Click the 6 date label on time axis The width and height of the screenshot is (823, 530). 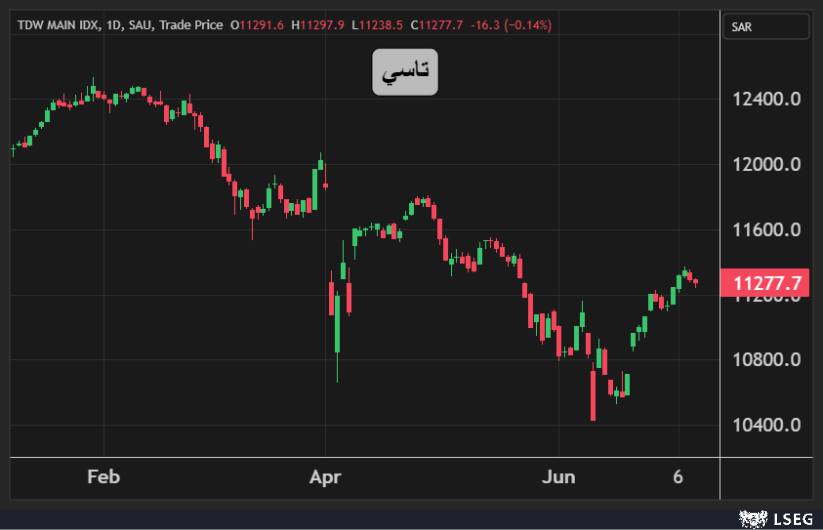click(678, 477)
